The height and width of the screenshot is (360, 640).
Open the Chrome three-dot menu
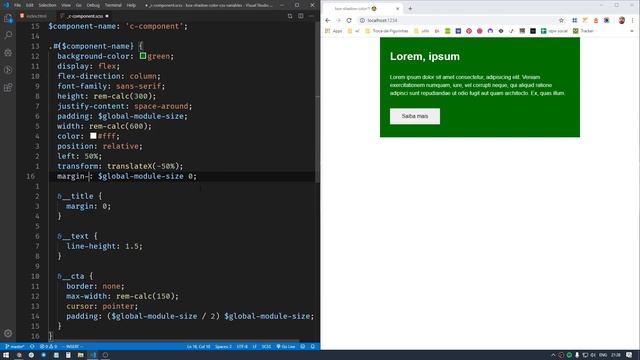tap(633, 20)
